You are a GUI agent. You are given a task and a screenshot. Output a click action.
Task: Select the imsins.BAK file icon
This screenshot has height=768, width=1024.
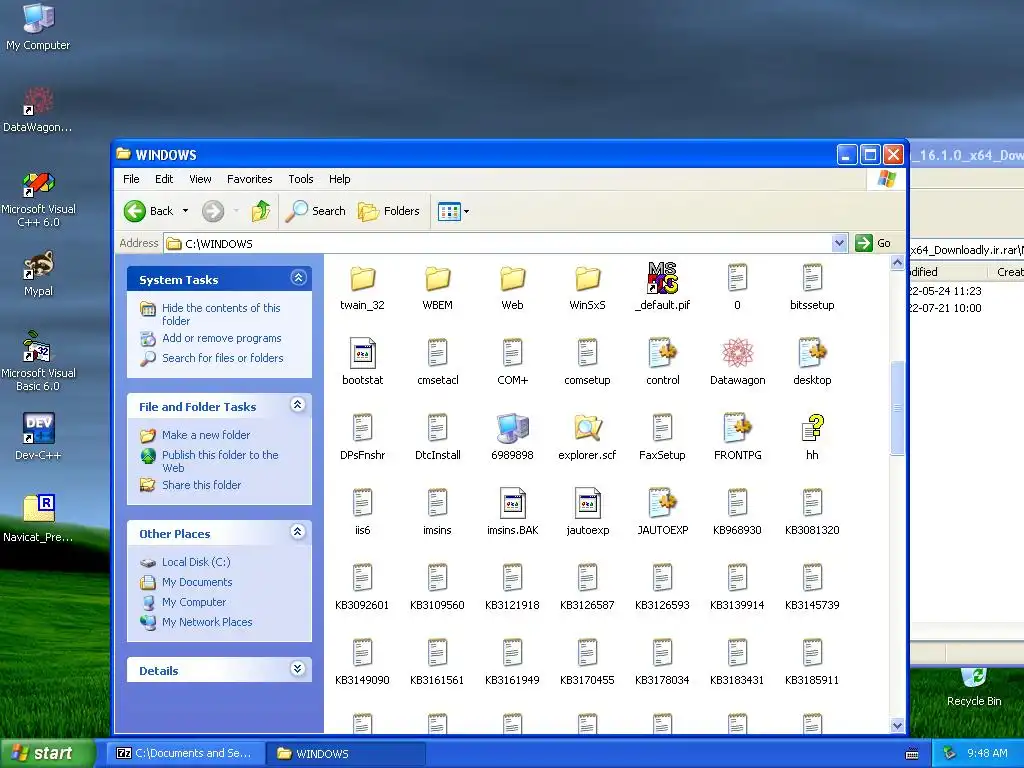point(513,504)
